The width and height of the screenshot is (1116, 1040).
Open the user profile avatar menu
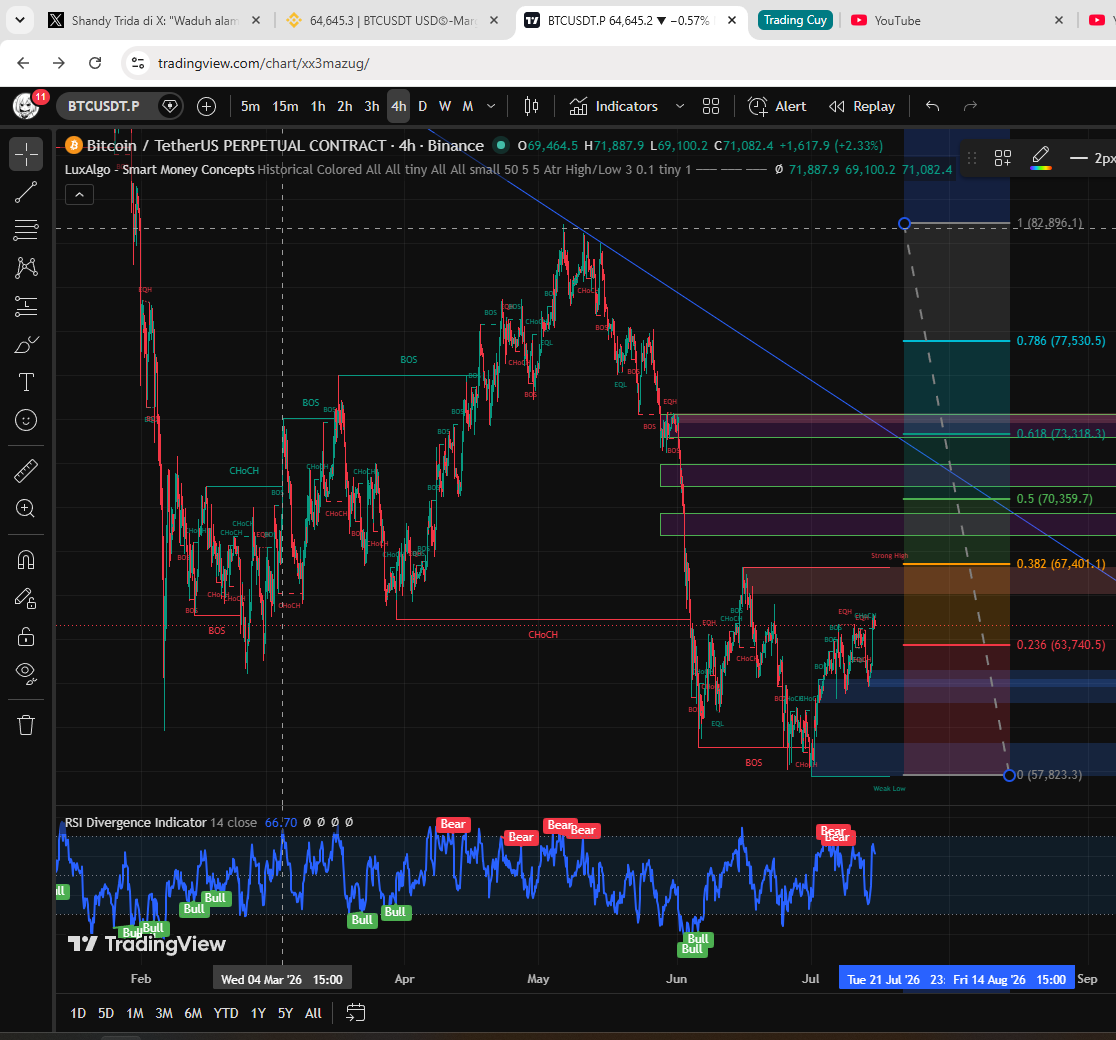click(x=27, y=106)
